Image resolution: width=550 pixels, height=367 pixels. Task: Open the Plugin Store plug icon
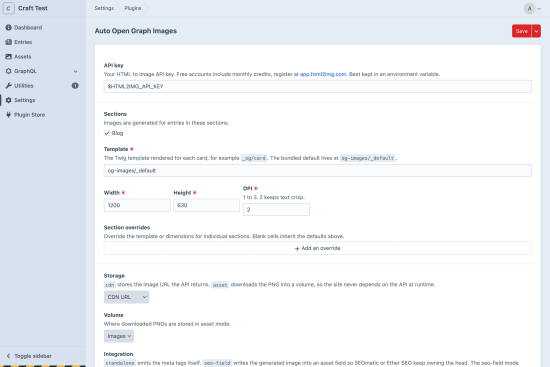[x=8, y=115]
